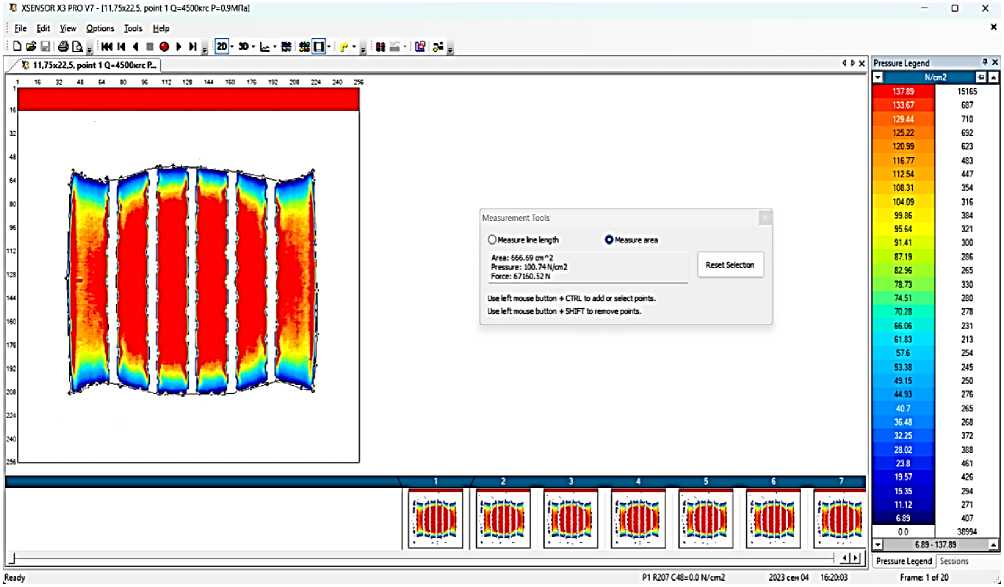Click the red Record button in the toolbar
1004x587 pixels.
164,47
